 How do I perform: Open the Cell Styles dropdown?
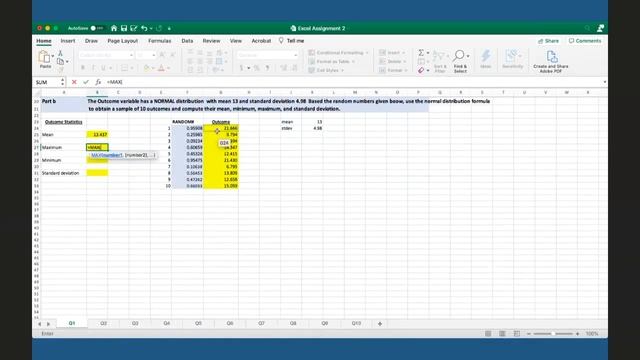click(326, 70)
